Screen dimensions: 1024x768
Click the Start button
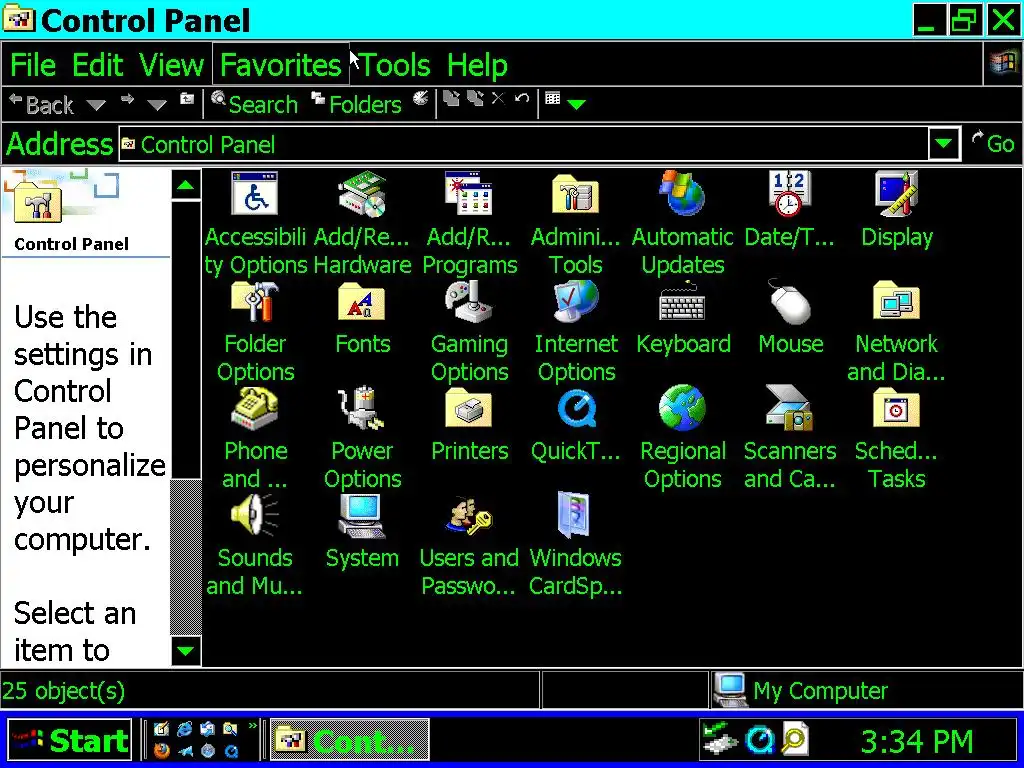point(69,740)
